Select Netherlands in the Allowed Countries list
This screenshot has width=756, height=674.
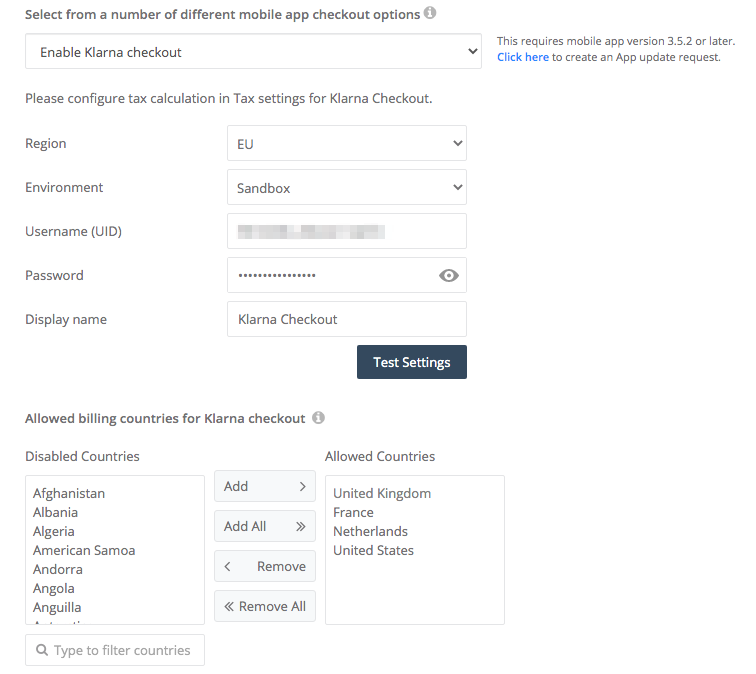pyautogui.click(x=370, y=531)
